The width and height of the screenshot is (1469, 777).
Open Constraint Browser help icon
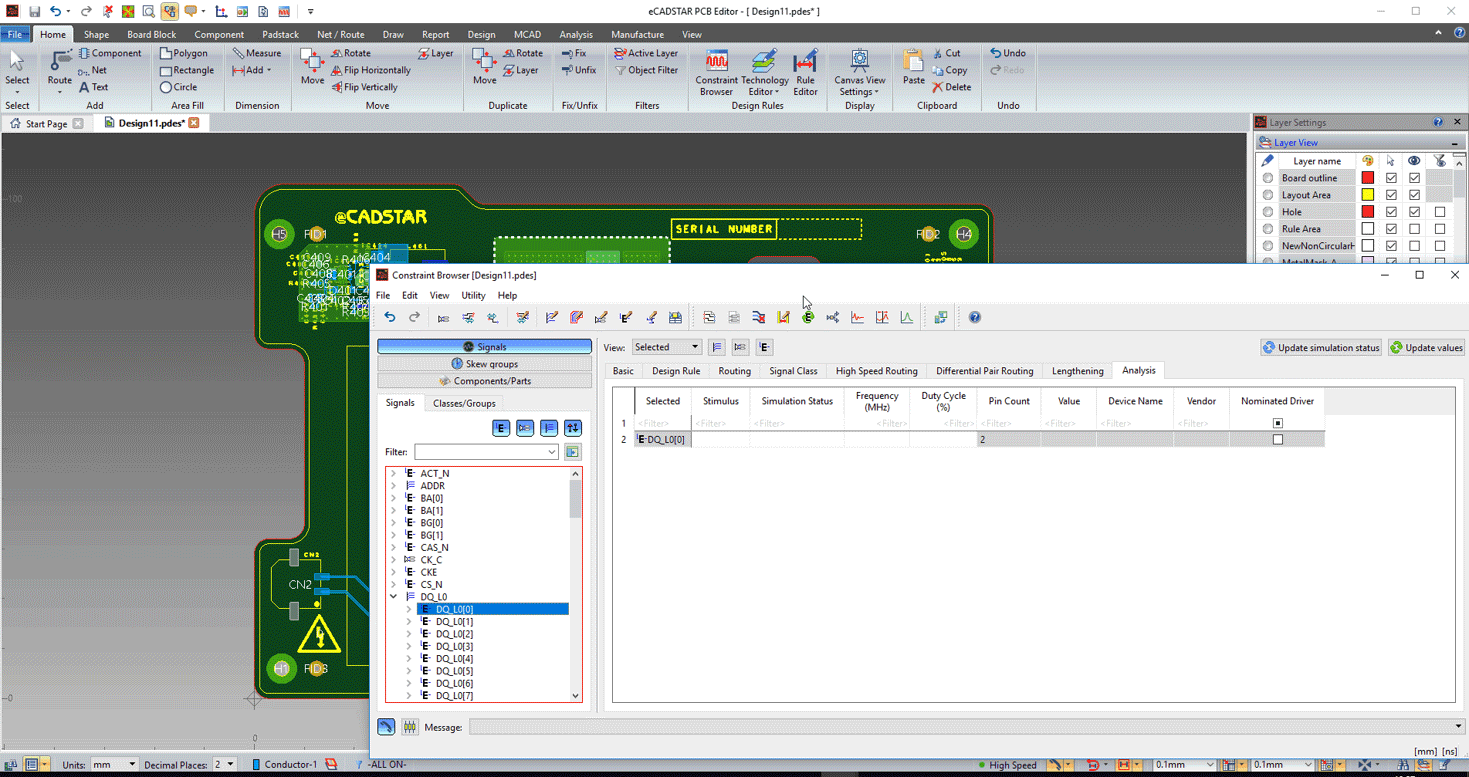click(975, 318)
